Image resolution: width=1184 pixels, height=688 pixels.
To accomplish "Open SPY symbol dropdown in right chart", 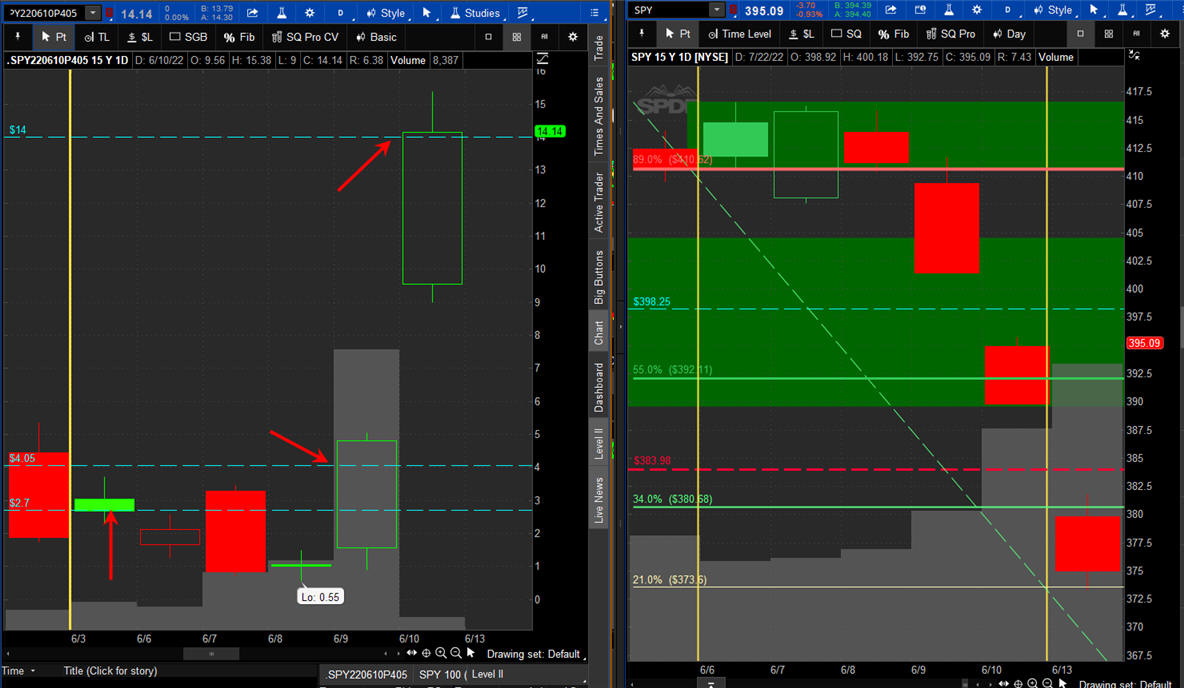I will 717,10.
